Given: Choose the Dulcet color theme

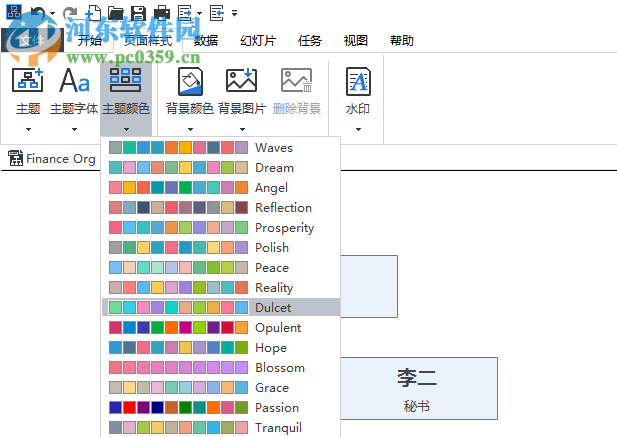Looking at the screenshot, I should point(221,307).
